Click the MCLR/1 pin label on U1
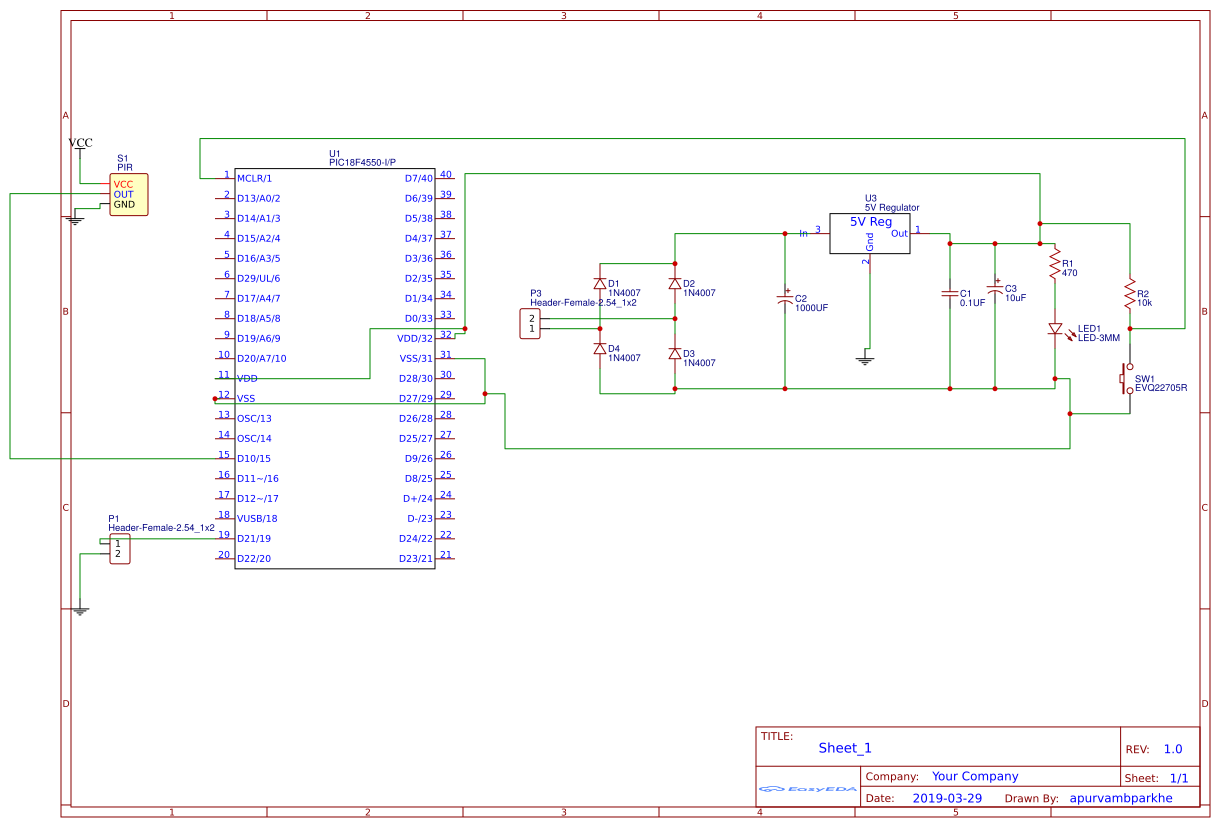 pos(254,178)
